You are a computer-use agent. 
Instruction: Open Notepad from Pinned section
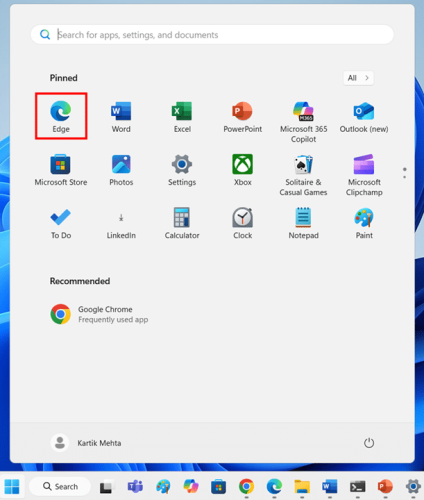pyautogui.click(x=303, y=223)
